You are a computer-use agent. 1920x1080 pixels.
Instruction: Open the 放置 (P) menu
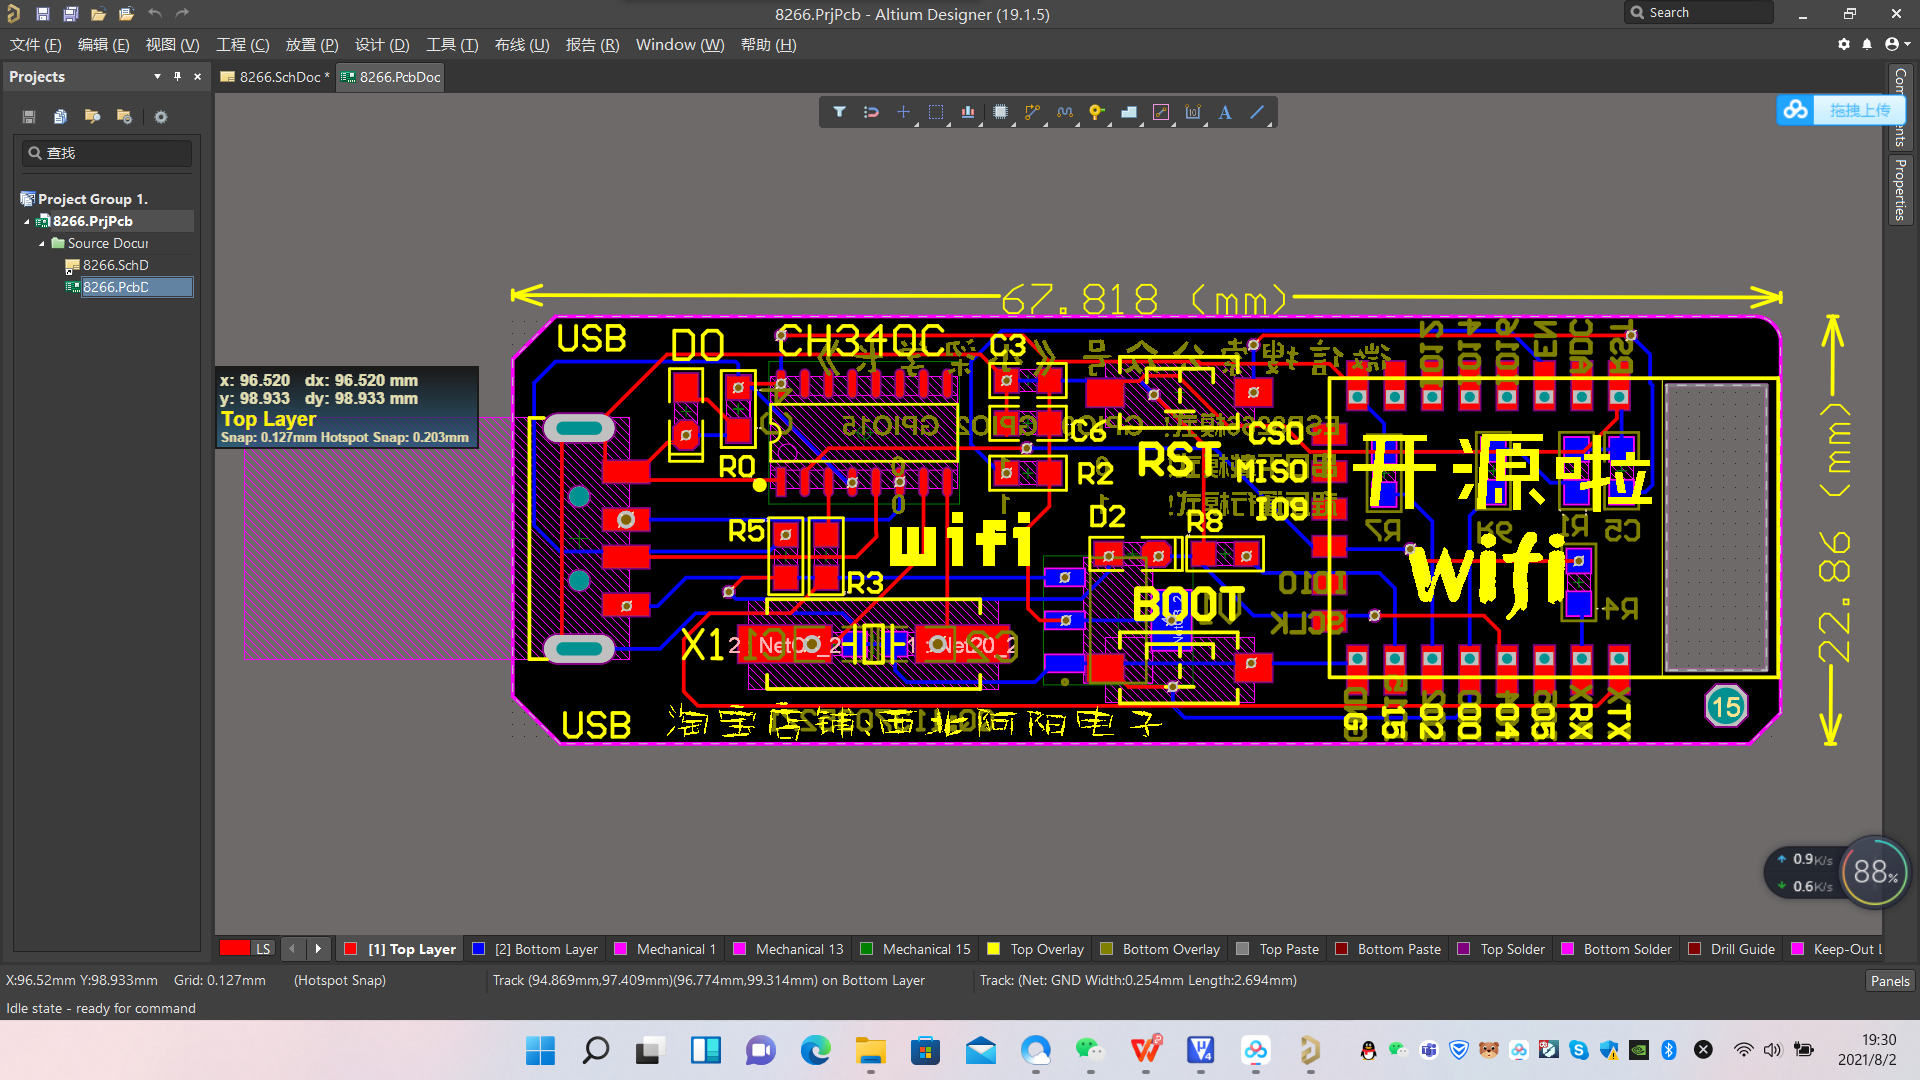(312, 45)
